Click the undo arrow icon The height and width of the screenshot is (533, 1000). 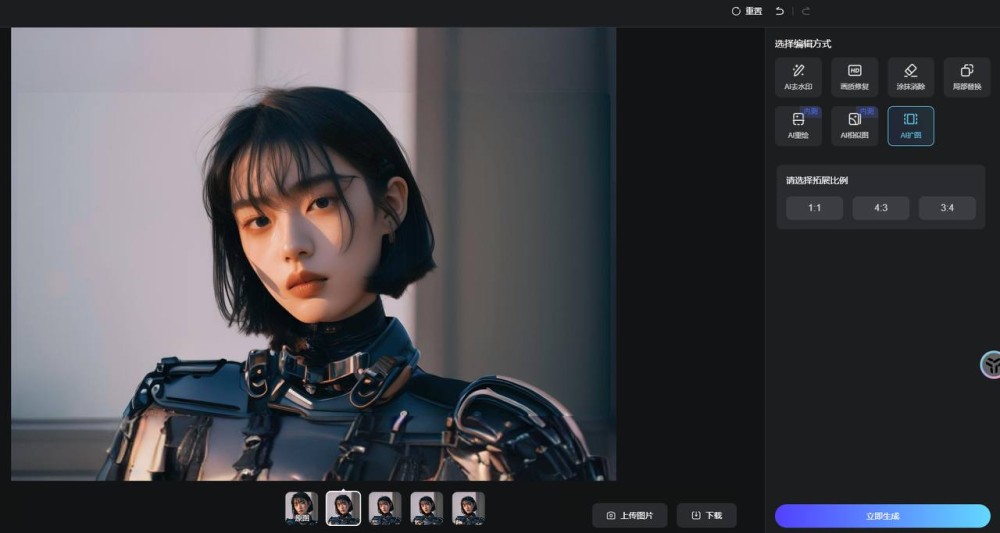(779, 11)
